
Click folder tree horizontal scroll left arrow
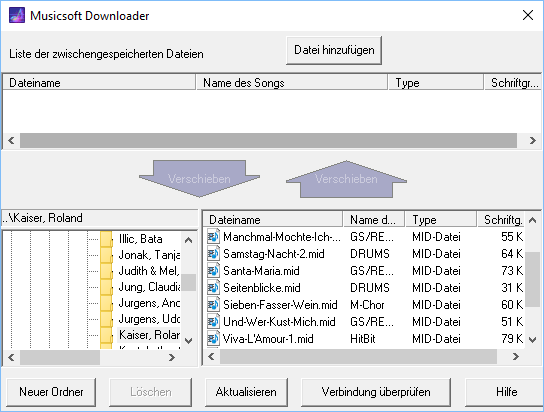(11, 357)
